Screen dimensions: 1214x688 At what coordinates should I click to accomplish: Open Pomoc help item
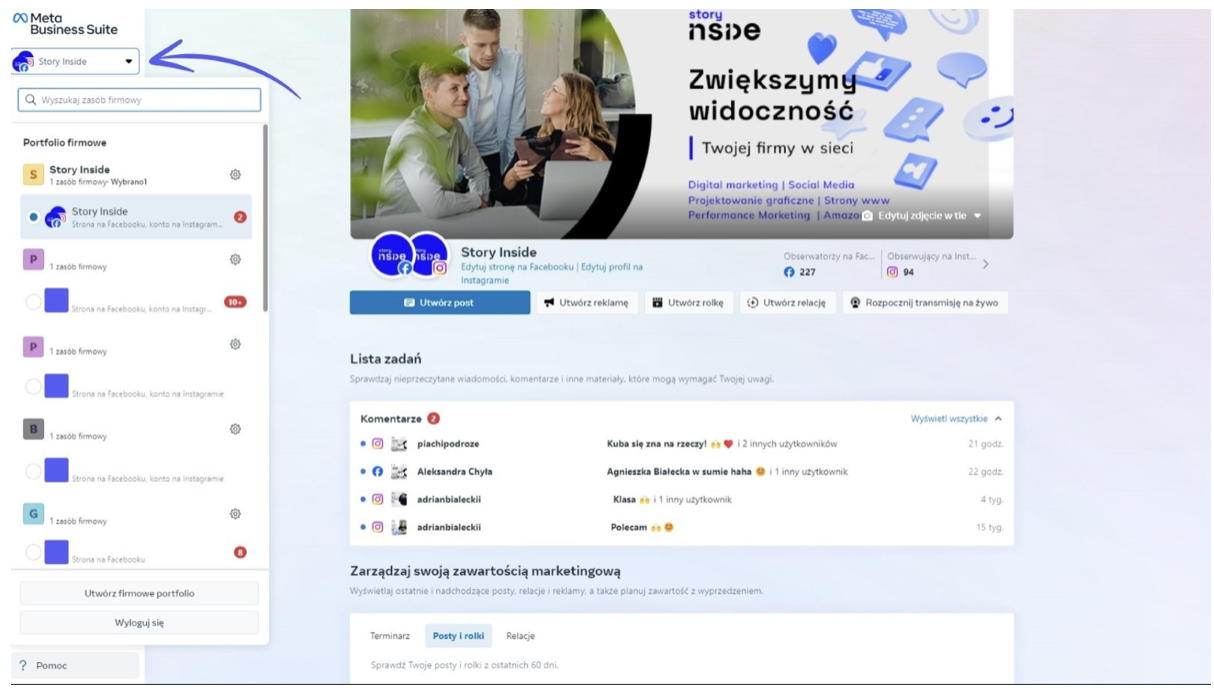pos(75,665)
